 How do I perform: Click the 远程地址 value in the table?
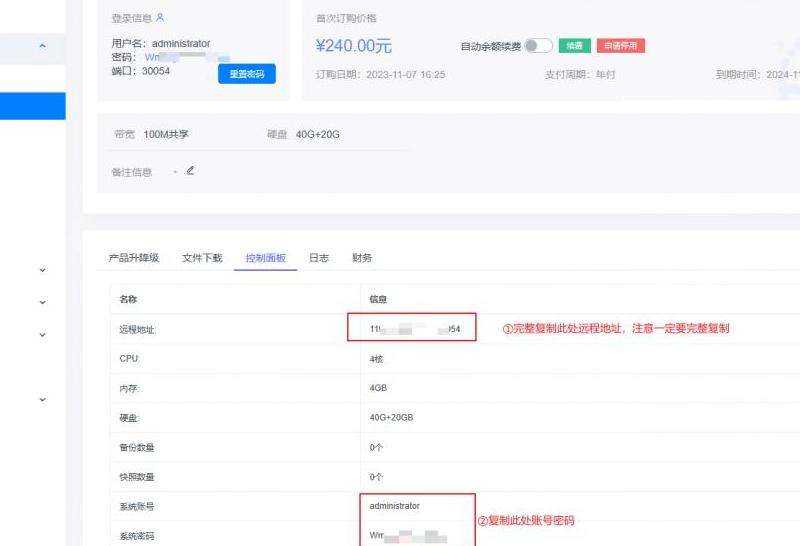point(415,329)
